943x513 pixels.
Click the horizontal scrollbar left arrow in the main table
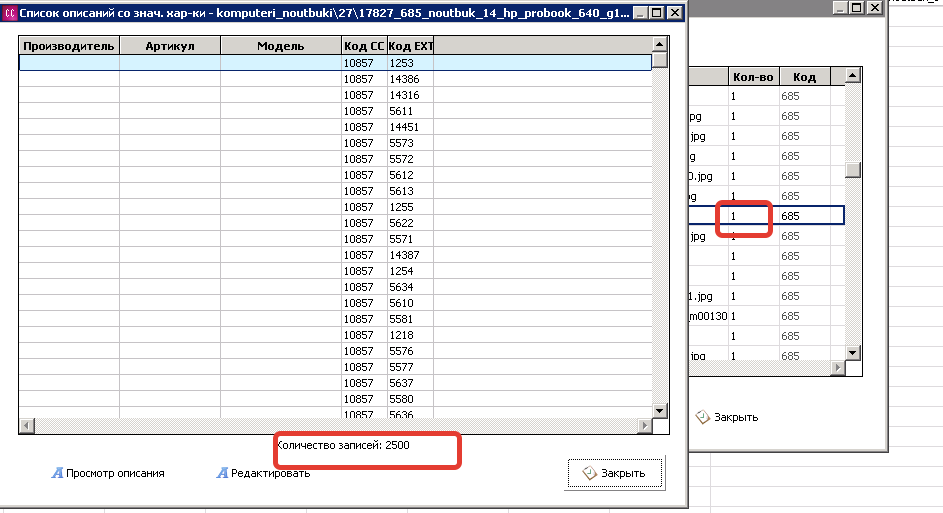[x=26, y=426]
